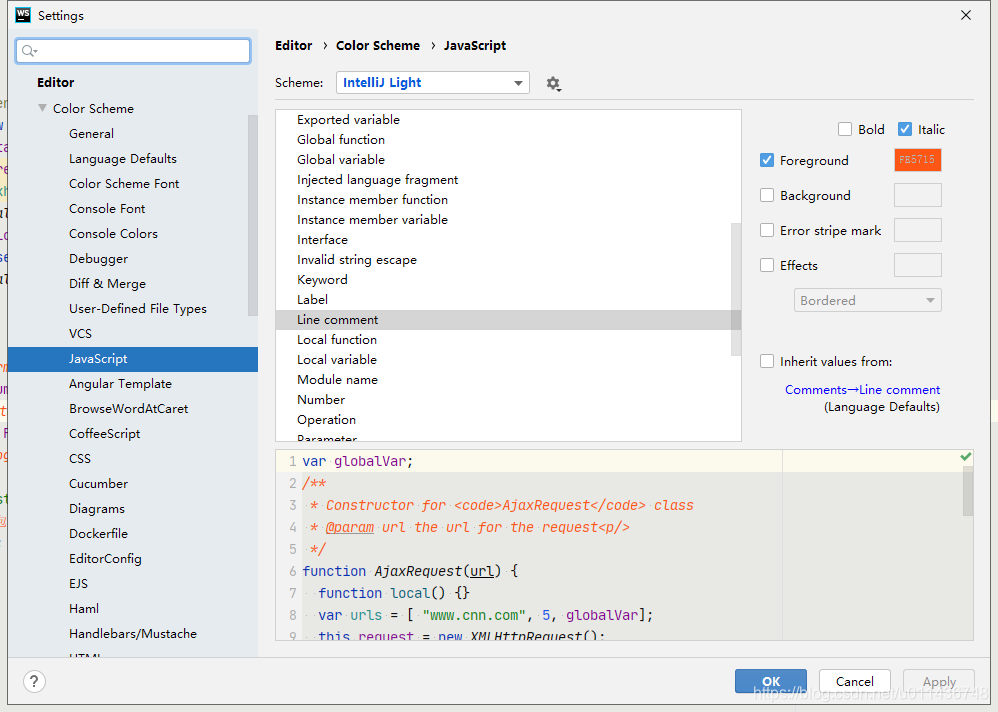Select Handlebars/Mustache in sidebar
Image resolution: width=998 pixels, height=712 pixels.
click(x=133, y=634)
